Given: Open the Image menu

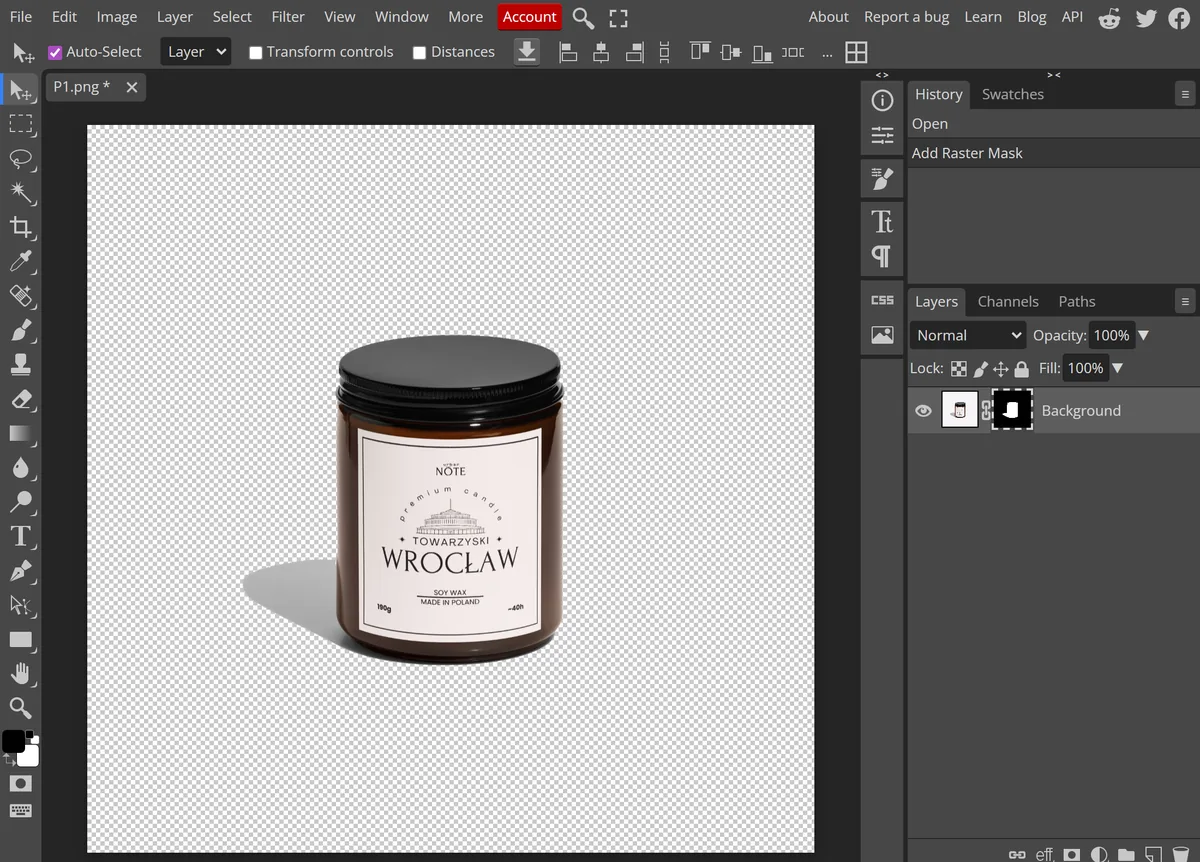Looking at the screenshot, I should coord(117,17).
